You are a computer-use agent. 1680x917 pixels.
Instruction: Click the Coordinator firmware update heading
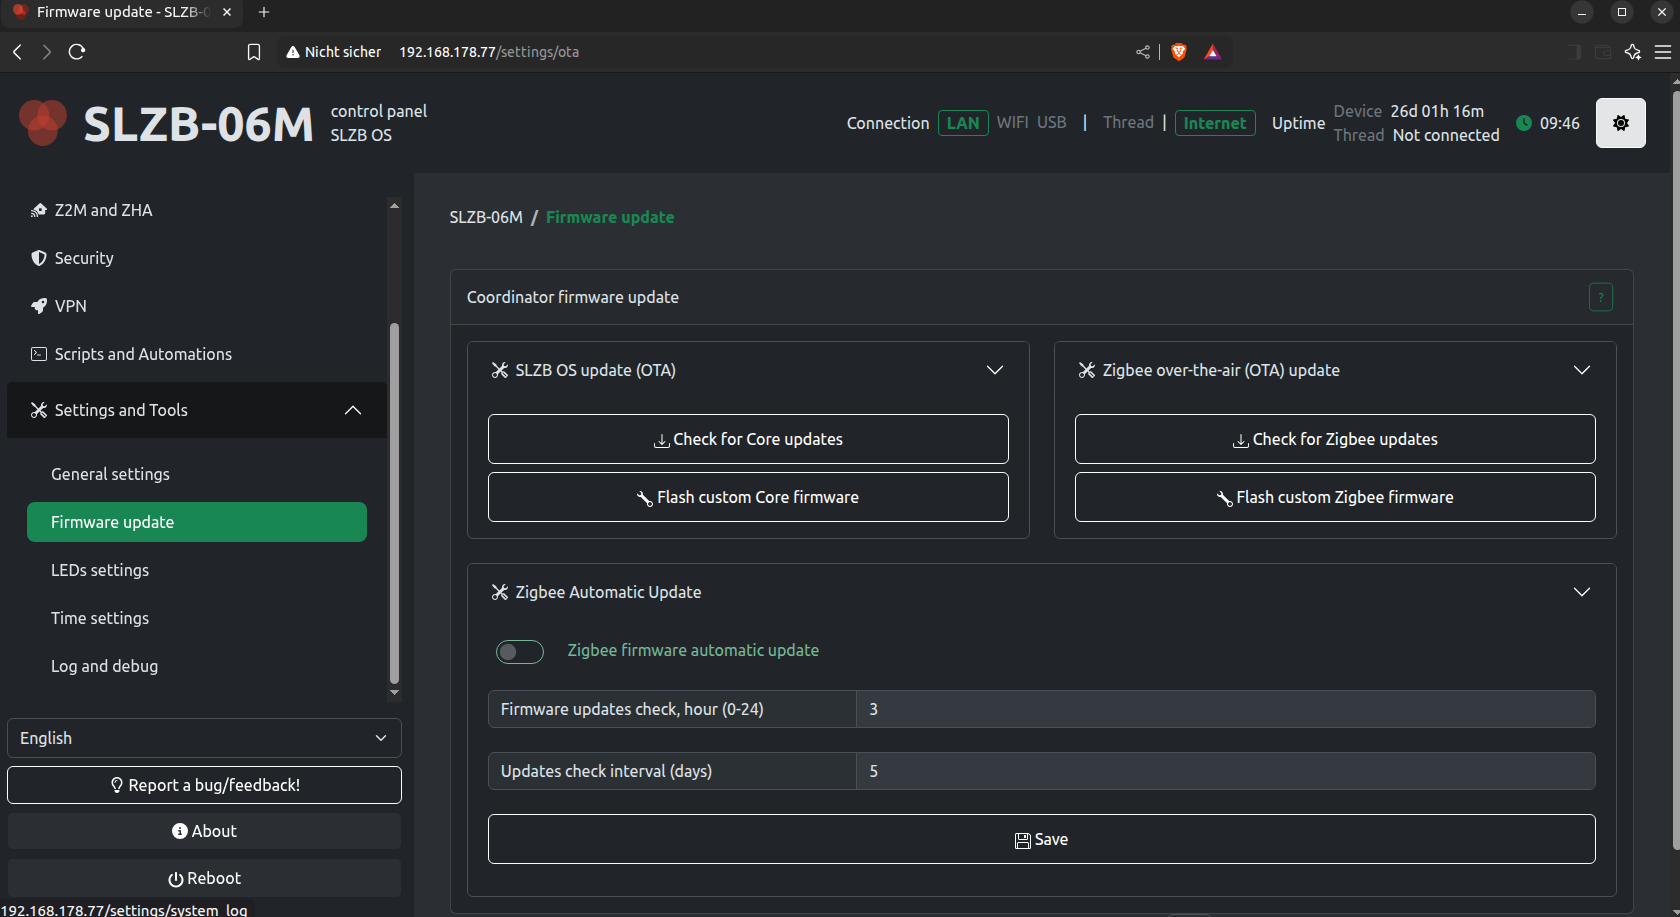tap(572, 297)
